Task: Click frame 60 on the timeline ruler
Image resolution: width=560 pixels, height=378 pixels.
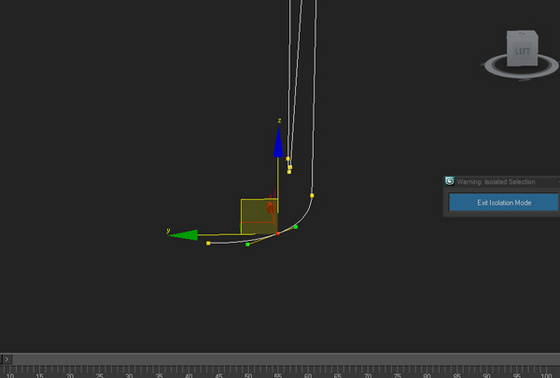Action: 308,375
